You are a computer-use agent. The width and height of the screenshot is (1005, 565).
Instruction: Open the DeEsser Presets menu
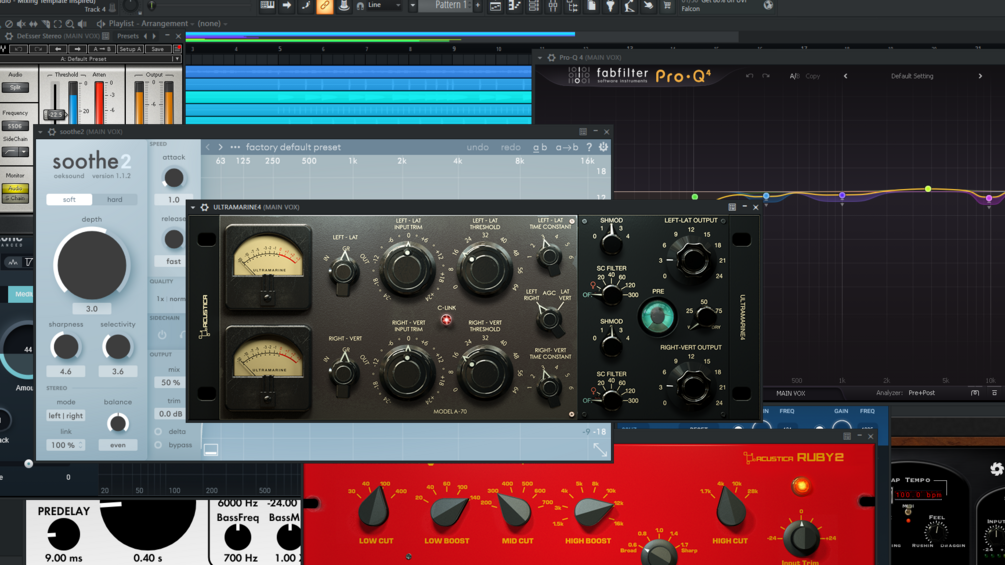pyautogui.click(x=128, y=36)
